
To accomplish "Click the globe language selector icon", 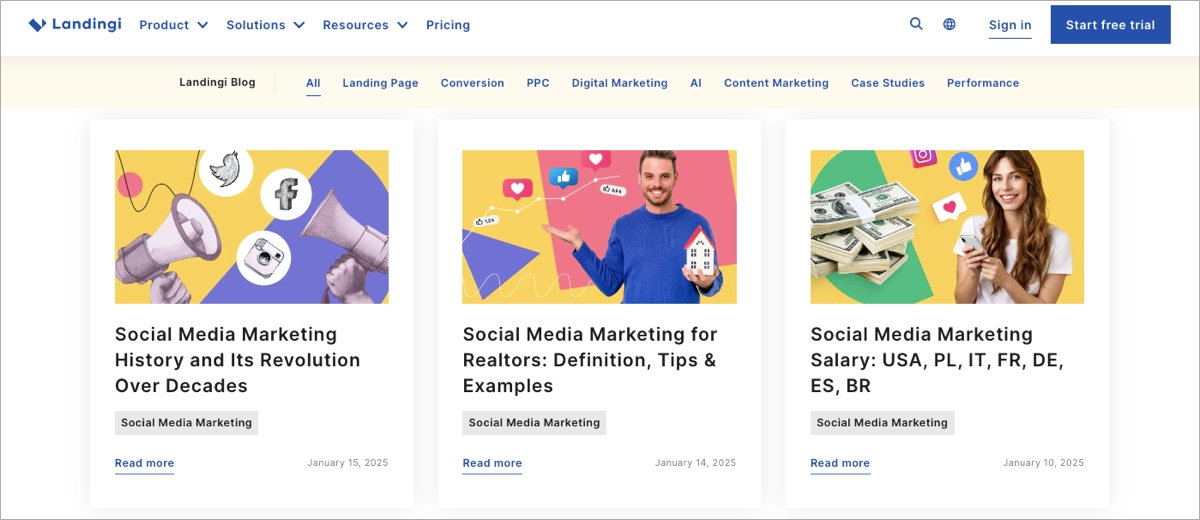I will (x=949, y=24).
